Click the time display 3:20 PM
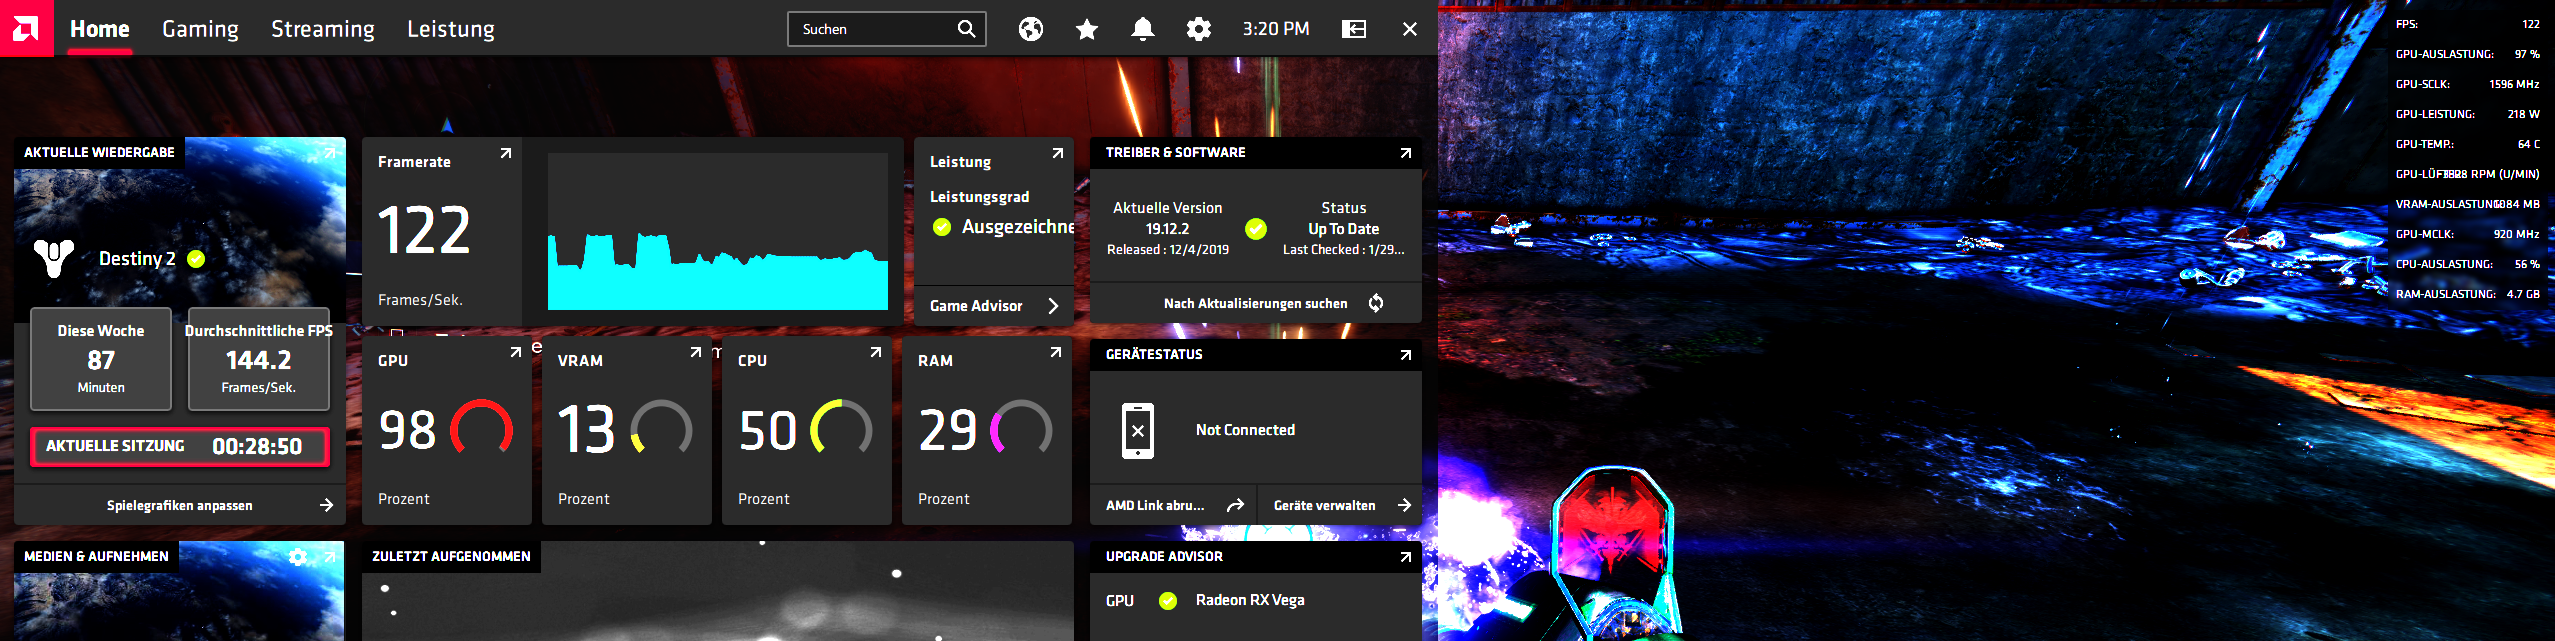Image resolution: width=2555 pixels, height=641 pixels. (1276, 29)
